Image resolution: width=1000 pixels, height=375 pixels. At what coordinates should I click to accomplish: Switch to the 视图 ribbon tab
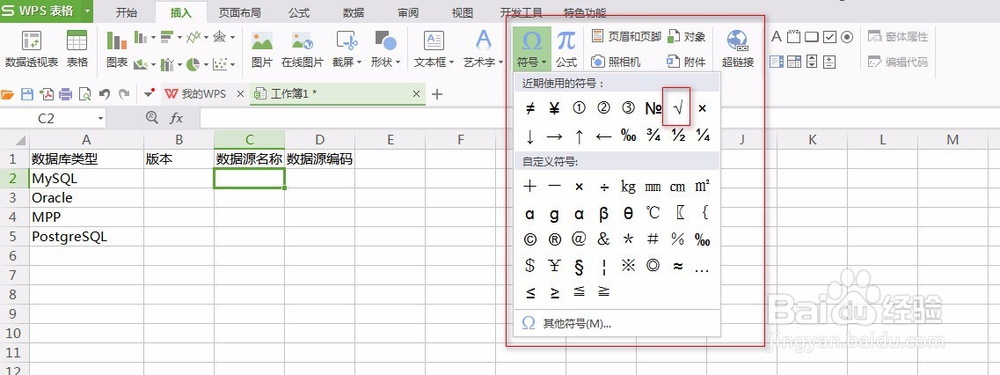coord(462,13)
